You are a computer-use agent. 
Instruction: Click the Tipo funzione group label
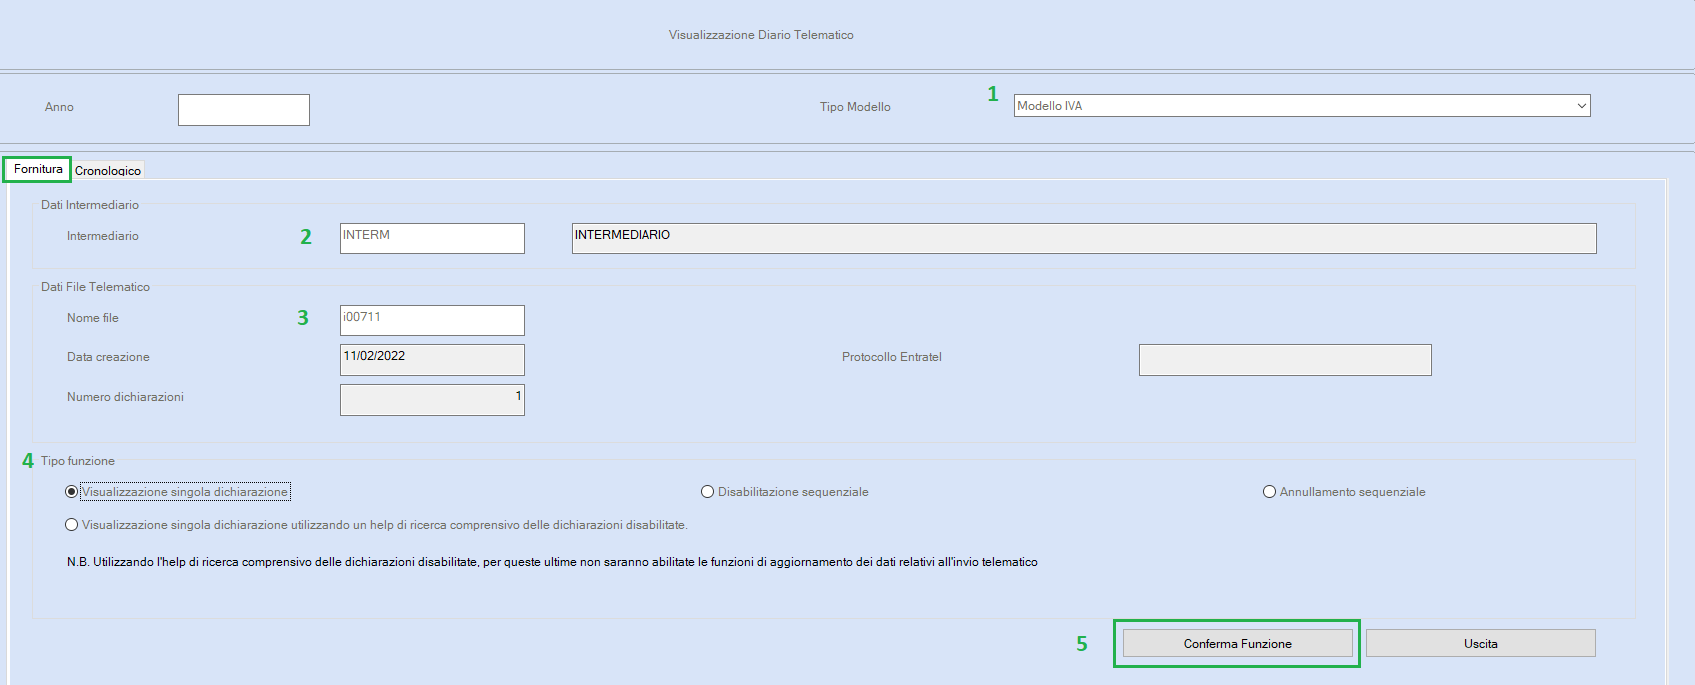pyautogui.click(x=78, y=461)
